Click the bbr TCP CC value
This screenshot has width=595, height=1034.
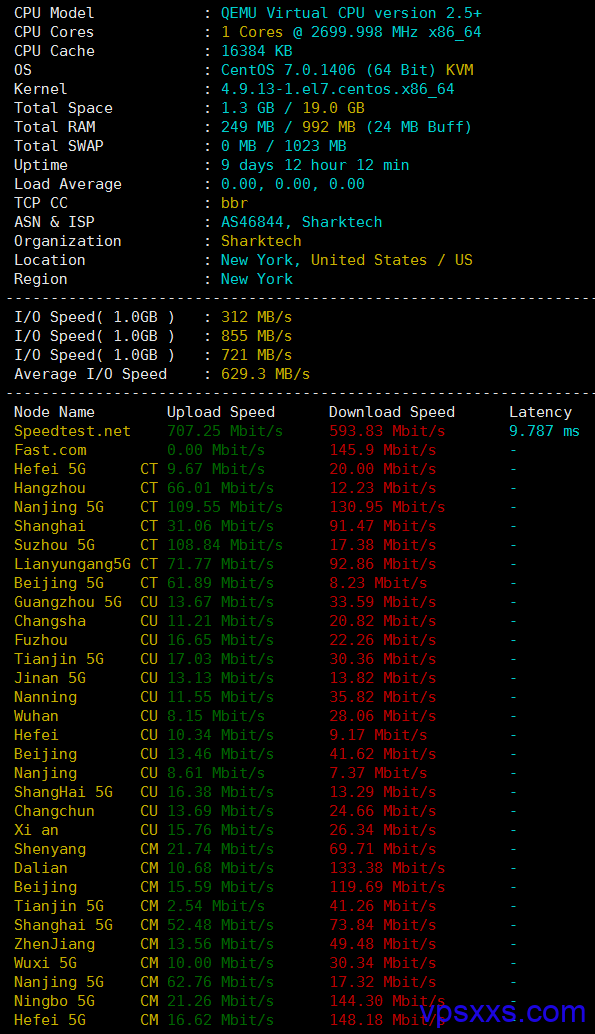(x=234, y=203)
